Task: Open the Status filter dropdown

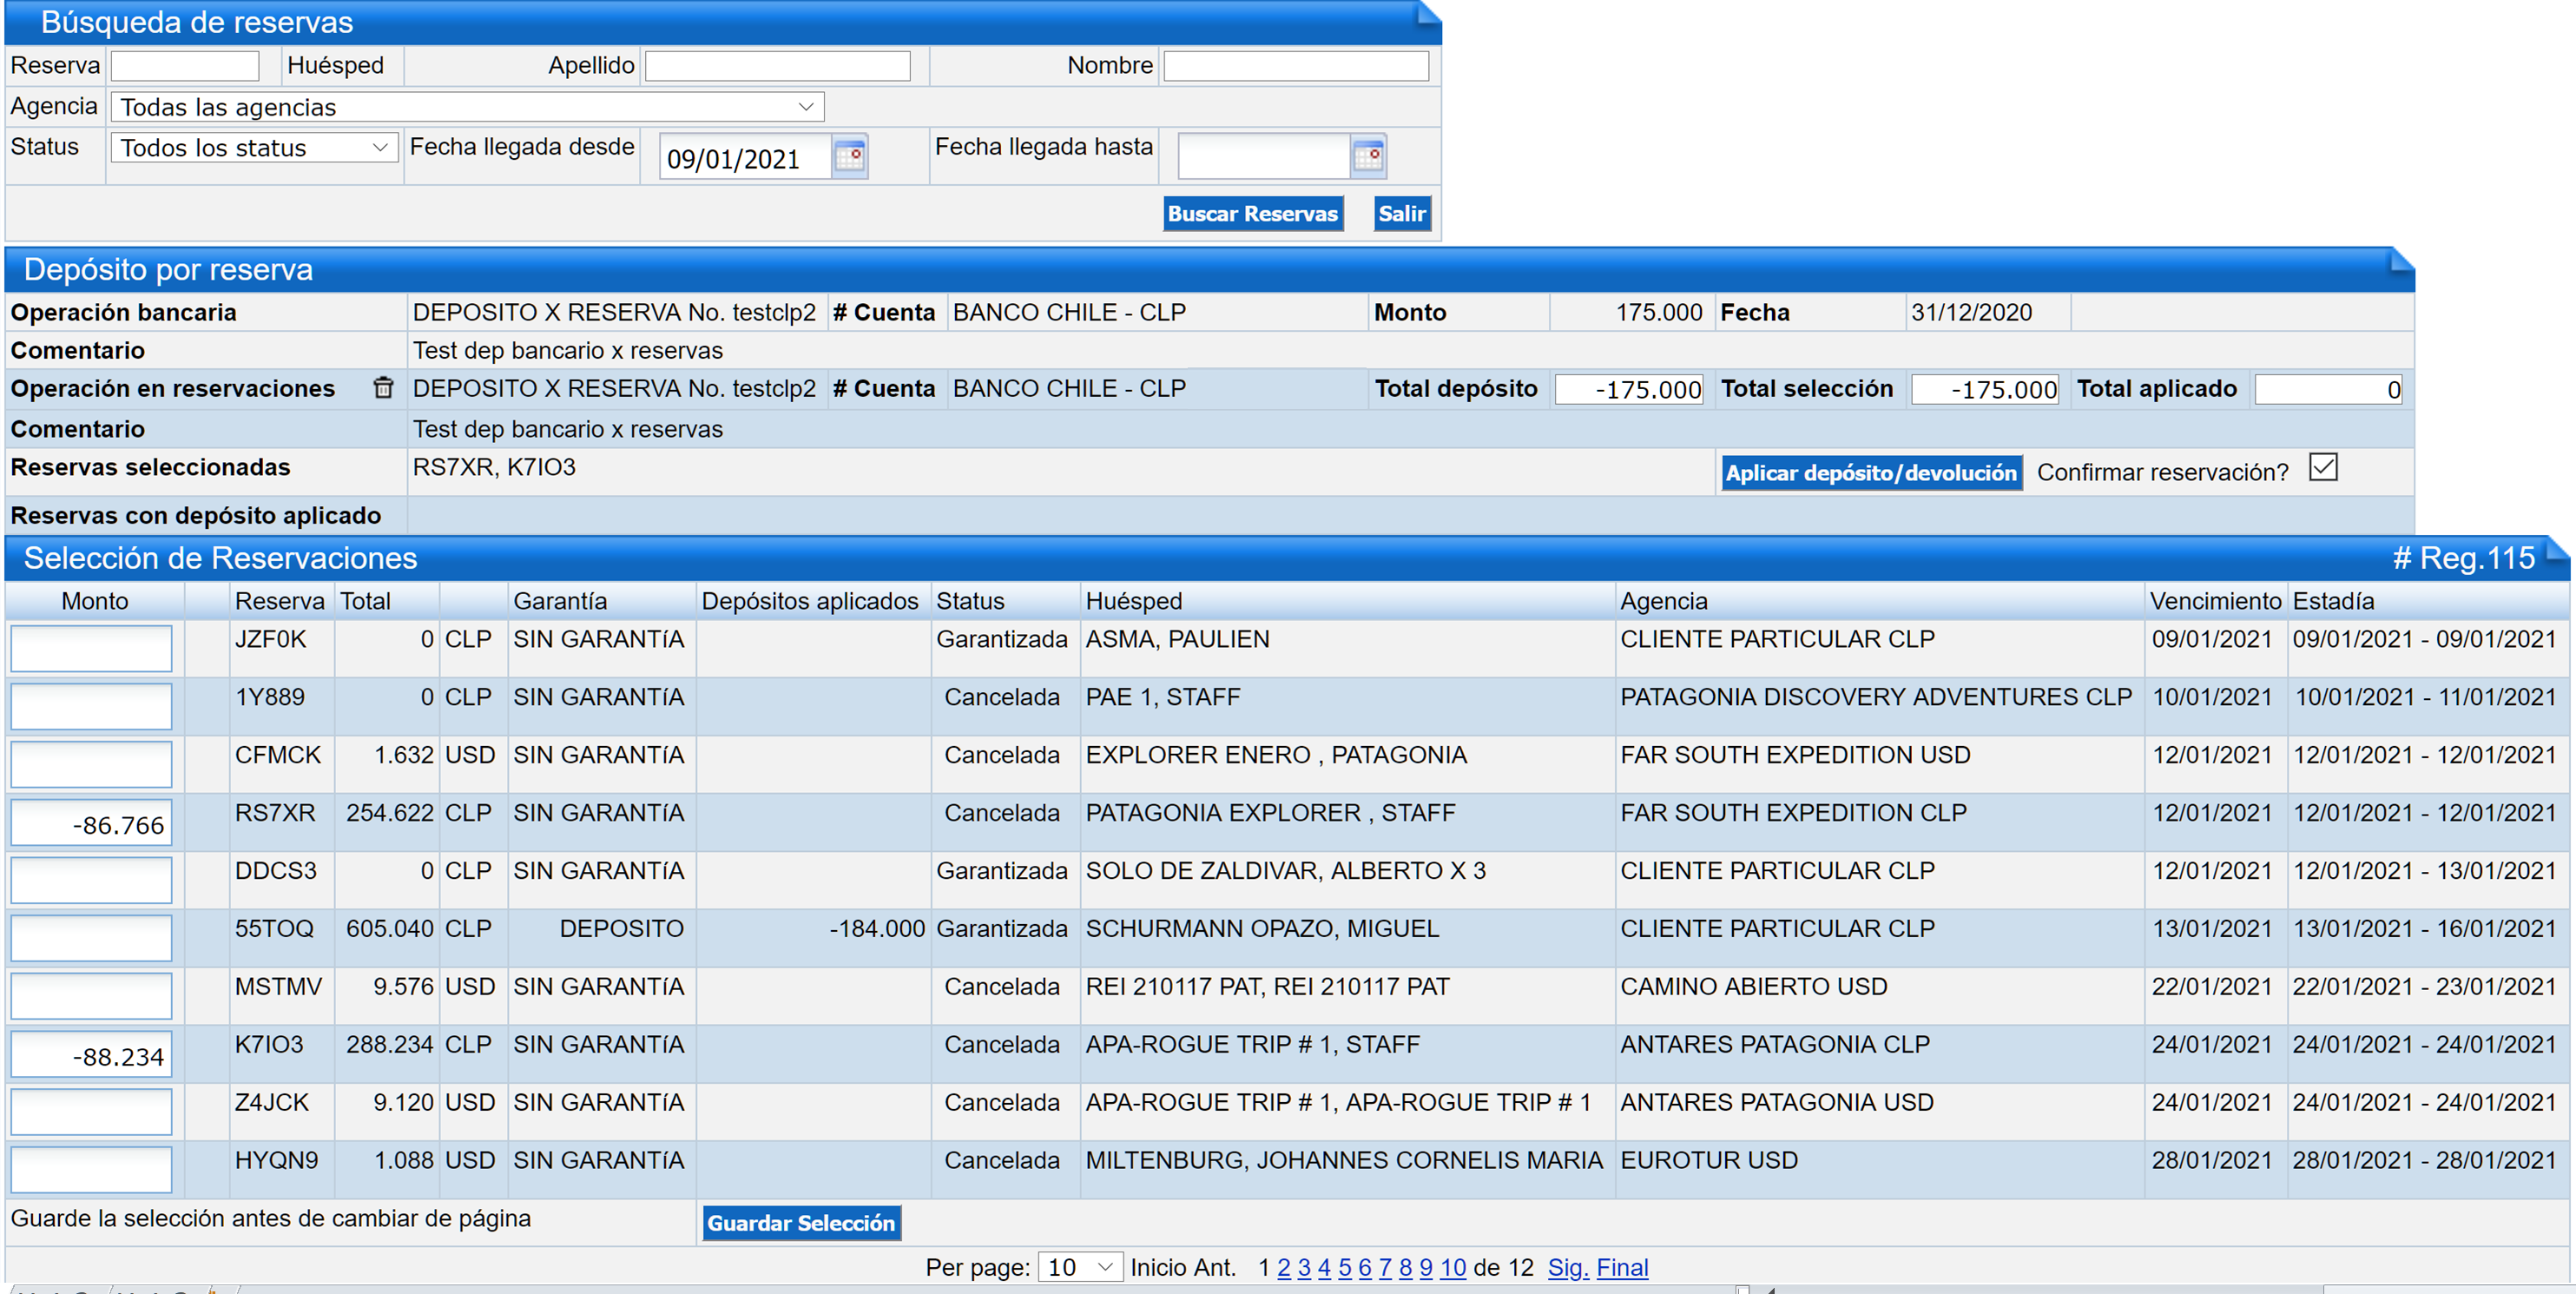Action: (254, 148)
